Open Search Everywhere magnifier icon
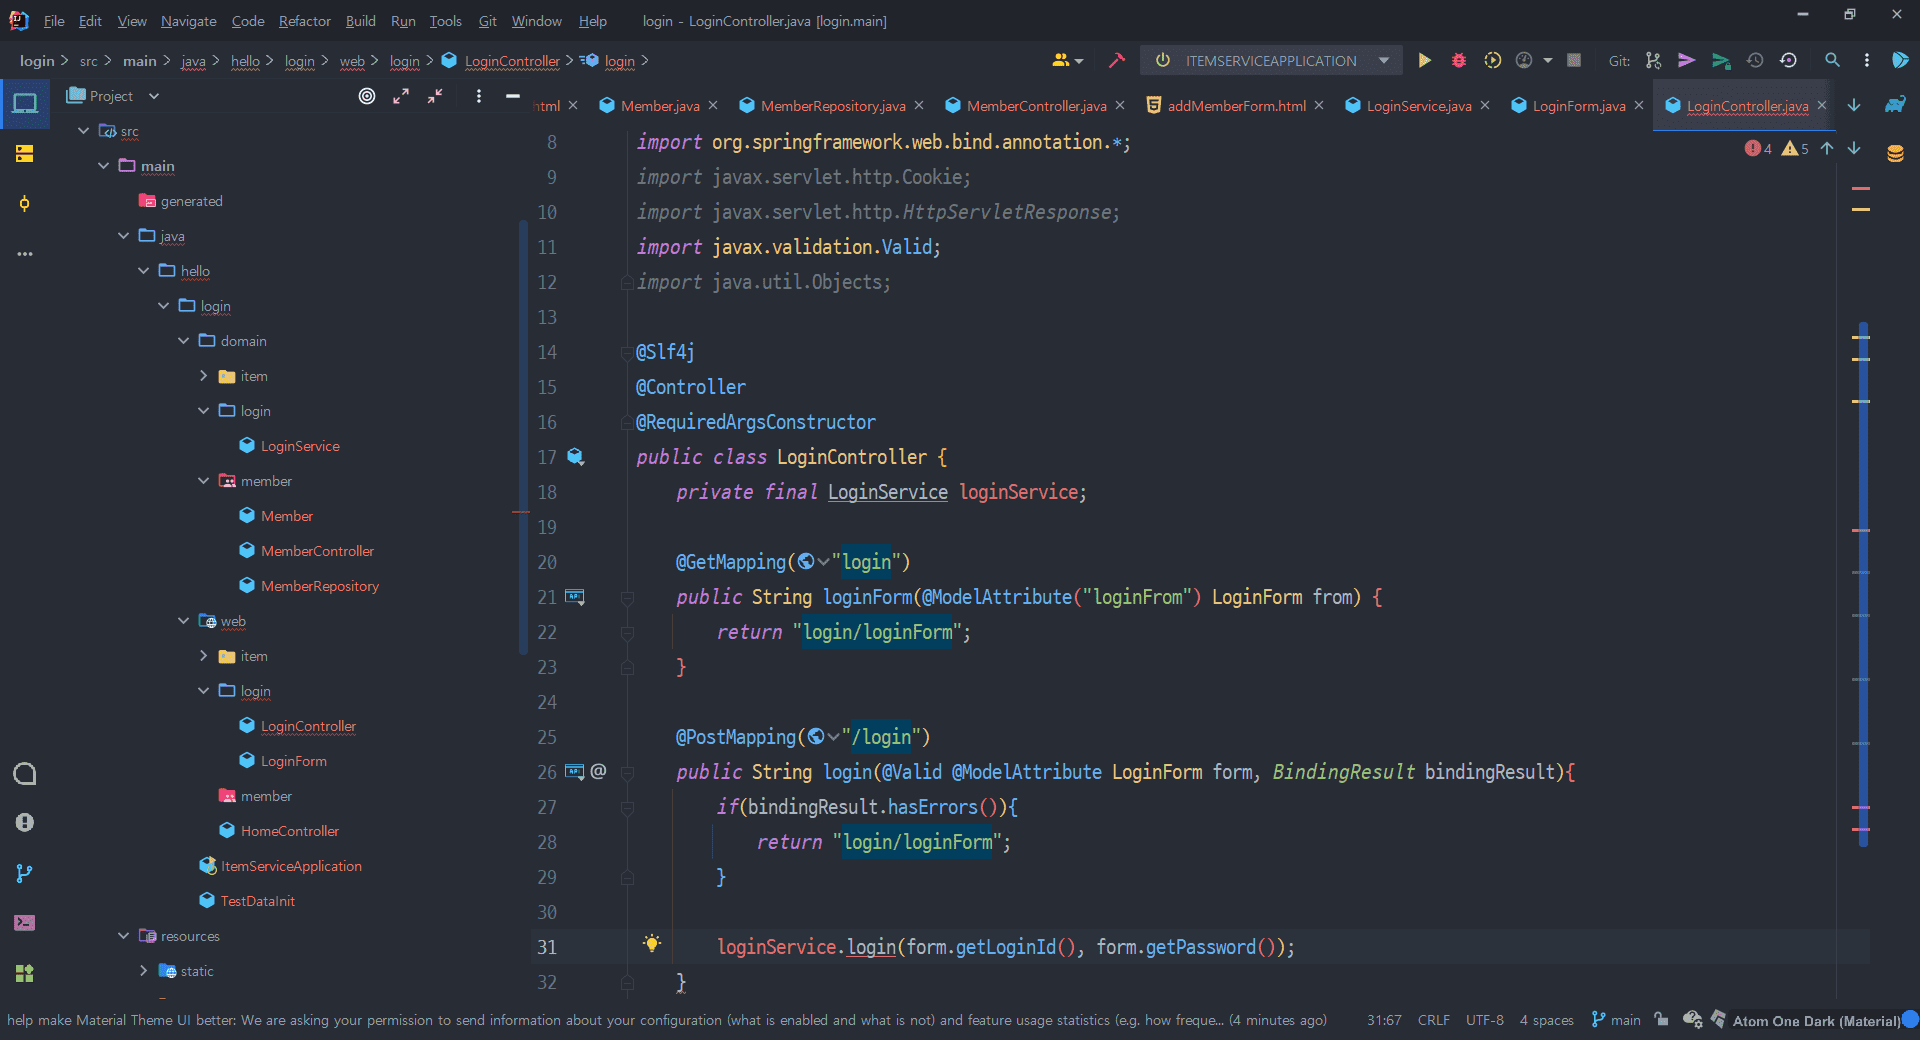1920x1040 pixels. tap(1832, 61)
